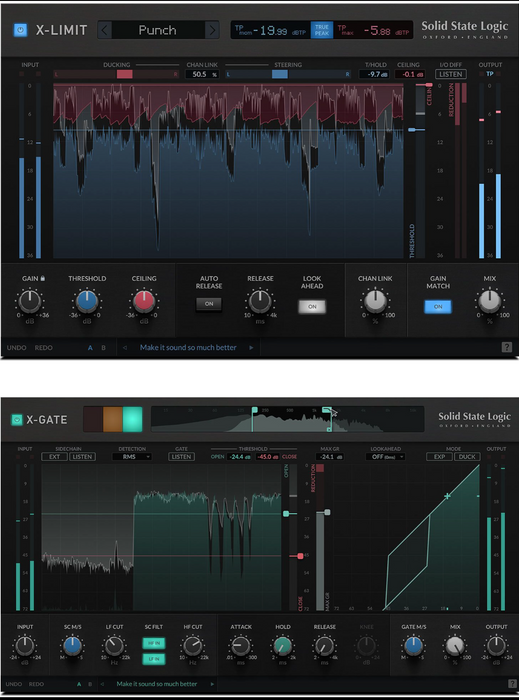Open the Lookahead OFF dropdown
The height and width of the screenshot is (700, 519).
pos(386,457)
